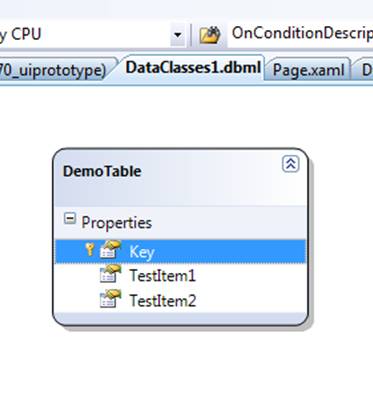
Task: Select the DataClasses1.dbml tab
Action: click(x=193, y=68)
